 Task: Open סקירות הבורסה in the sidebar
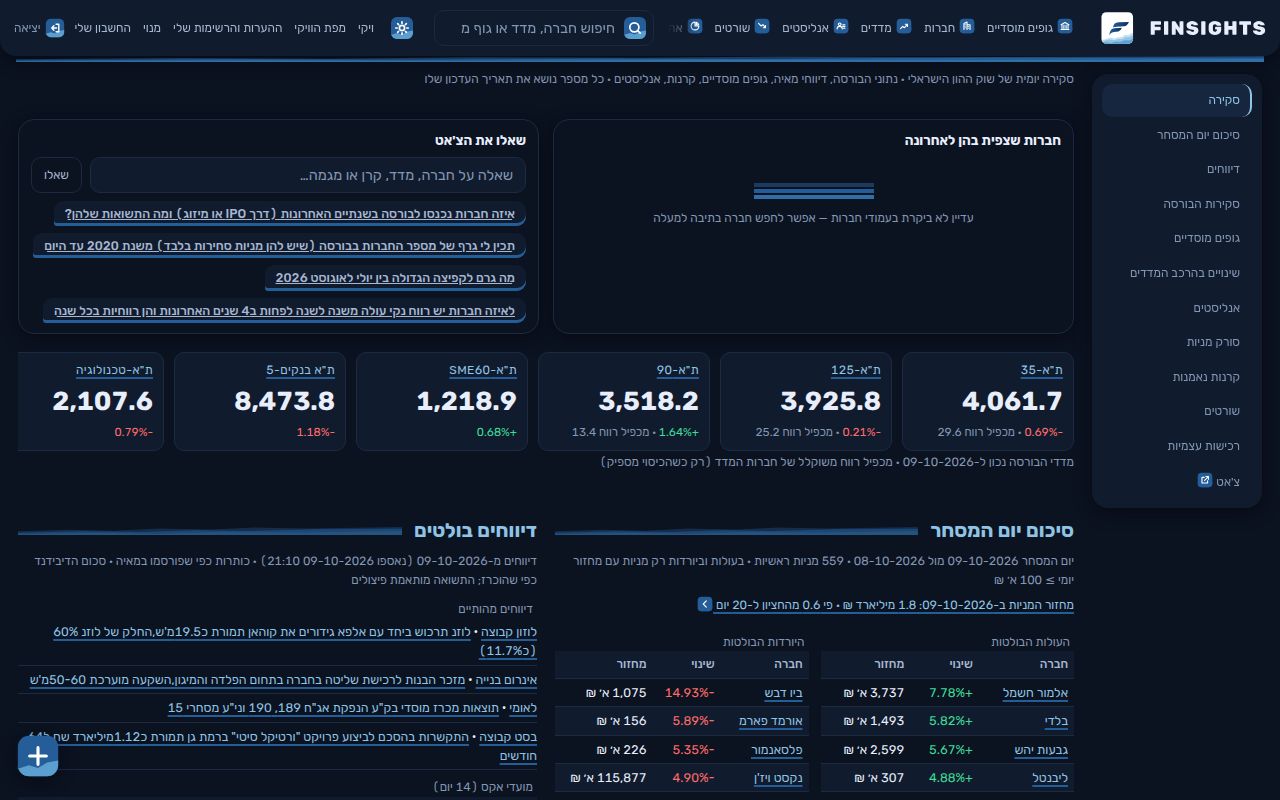[1177, 204]
